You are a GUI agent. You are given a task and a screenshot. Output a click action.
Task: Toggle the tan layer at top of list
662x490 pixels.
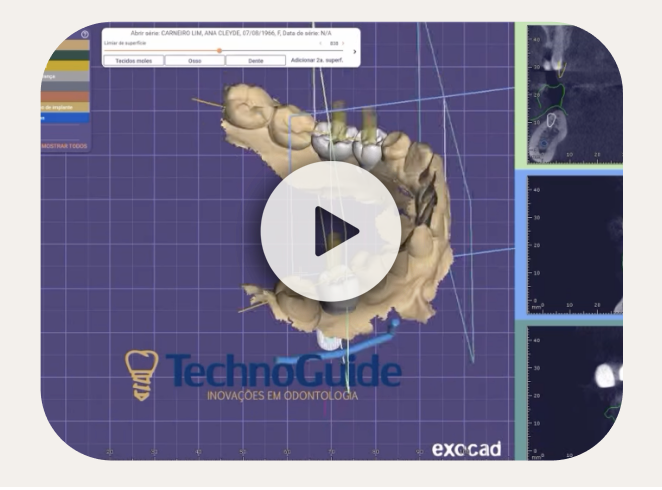pyautogui.click(x=69, y=45)
